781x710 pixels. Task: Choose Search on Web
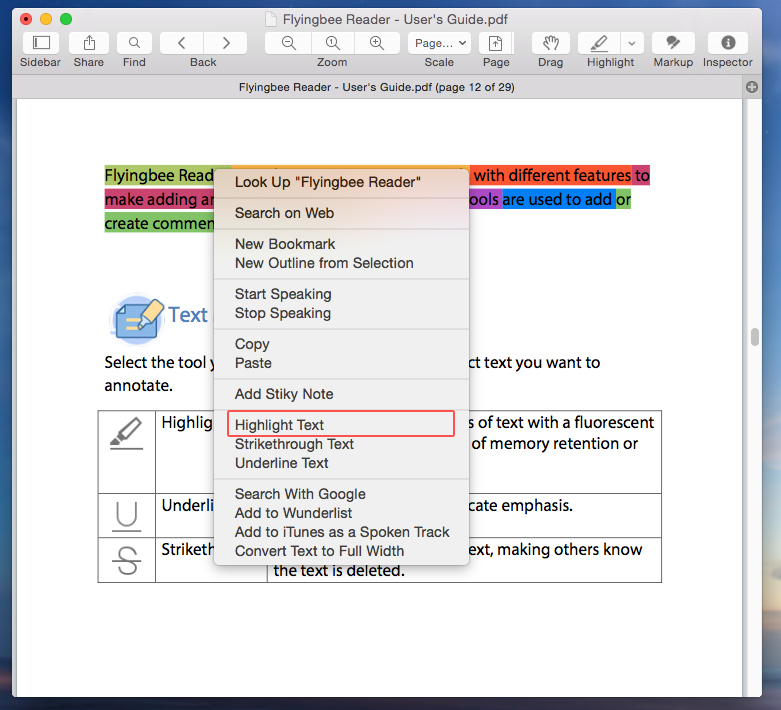(341, 213)
